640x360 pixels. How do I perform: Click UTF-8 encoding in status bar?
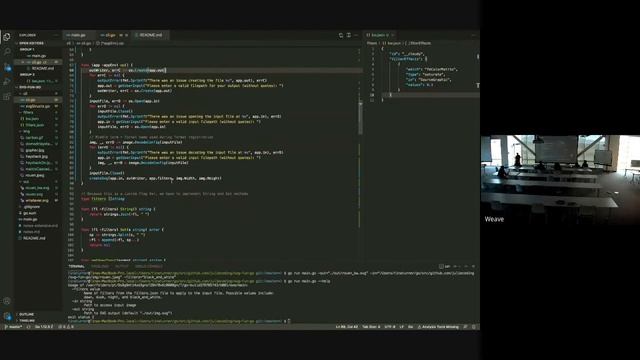click(389, 327)
